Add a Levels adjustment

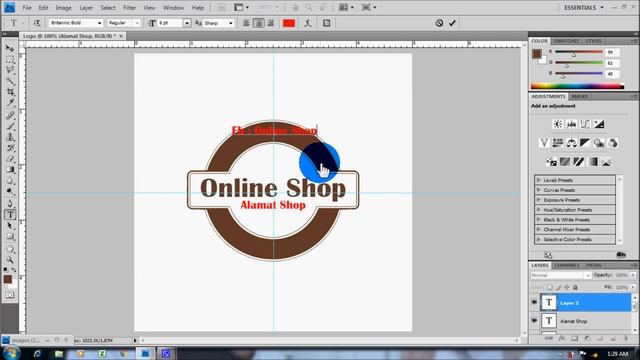[x=571, y=124]
